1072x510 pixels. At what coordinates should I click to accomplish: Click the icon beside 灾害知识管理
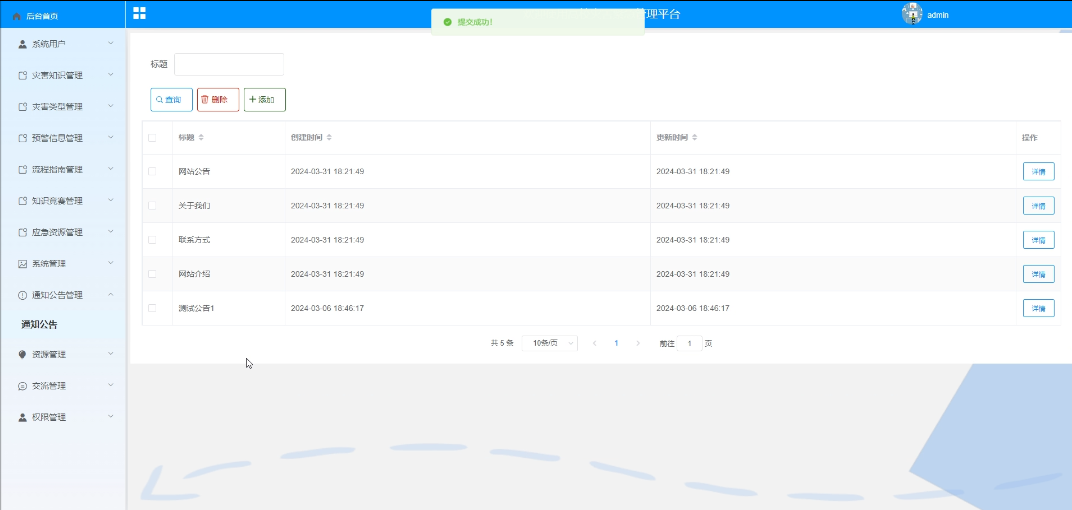click(x=23, y=75)
